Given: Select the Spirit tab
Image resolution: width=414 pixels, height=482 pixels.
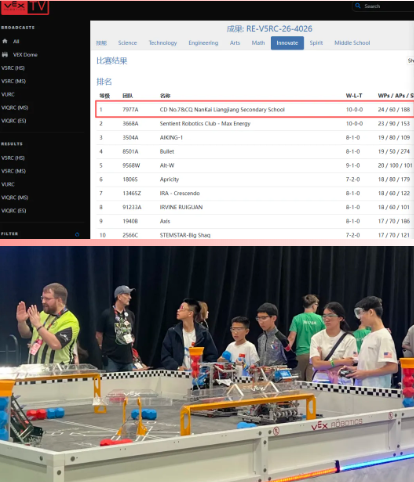Looking at the screenshot, I should [316, 43].
